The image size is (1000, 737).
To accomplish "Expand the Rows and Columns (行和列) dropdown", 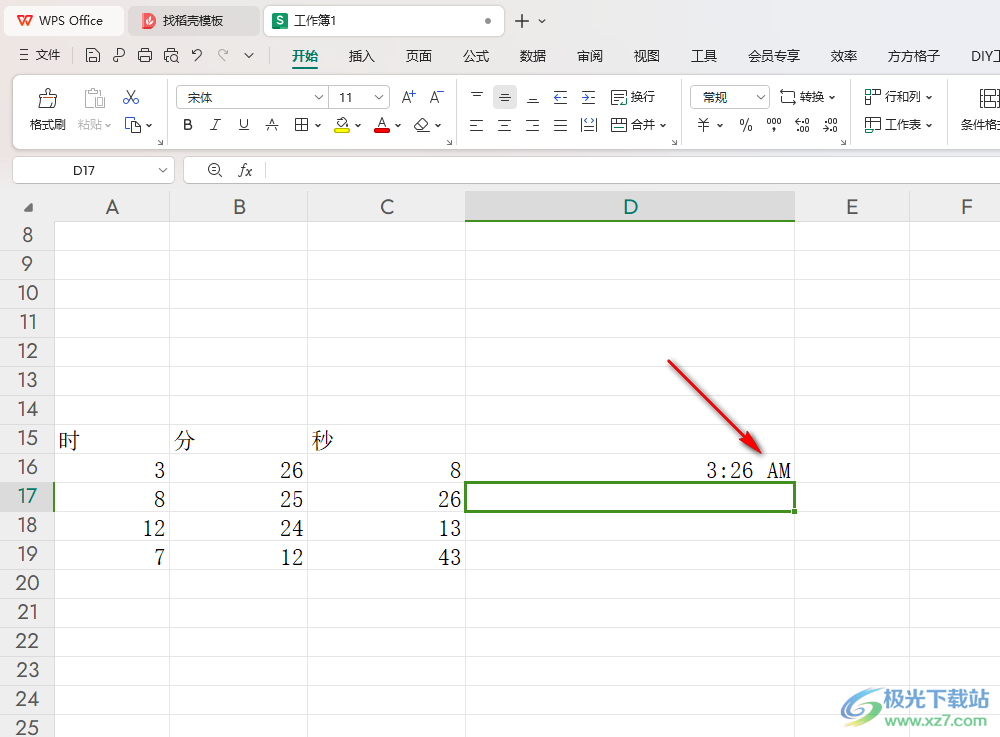I will click(929, 98).
